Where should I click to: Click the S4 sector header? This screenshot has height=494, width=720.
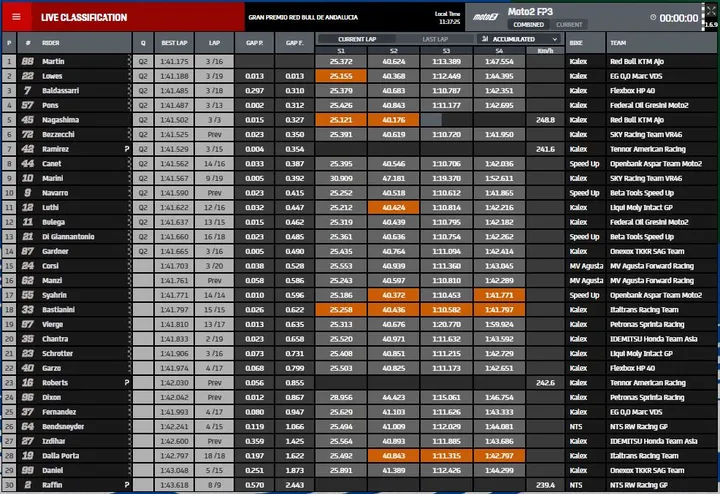pyautogui.click(x=499, y=51)
